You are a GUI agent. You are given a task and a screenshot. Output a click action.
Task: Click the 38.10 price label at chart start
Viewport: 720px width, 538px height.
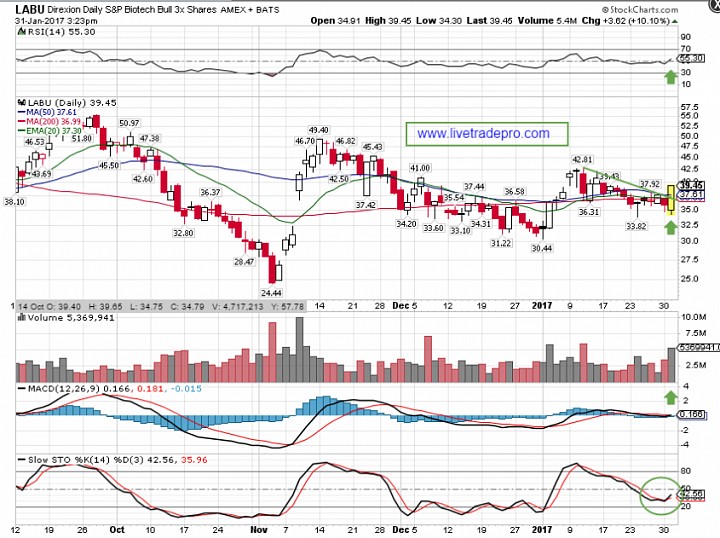pos(14,202)
